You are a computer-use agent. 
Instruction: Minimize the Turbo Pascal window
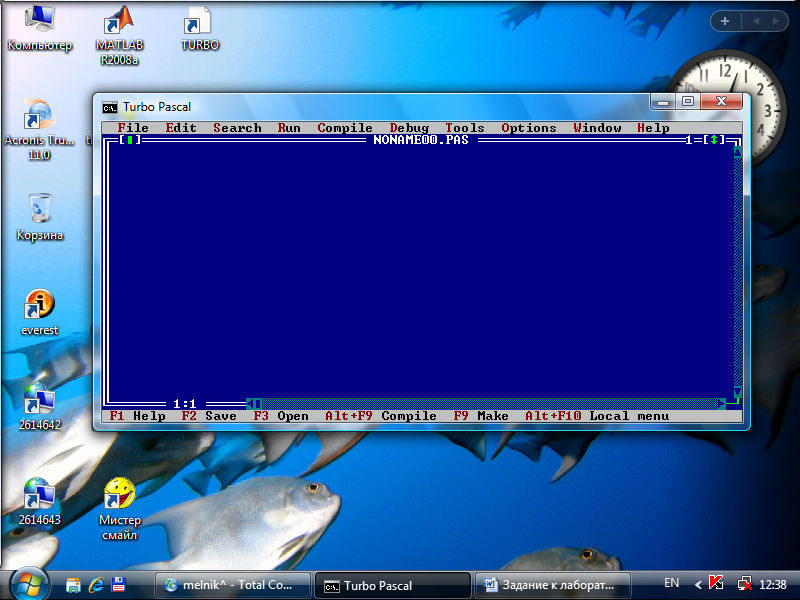(663, 102)
